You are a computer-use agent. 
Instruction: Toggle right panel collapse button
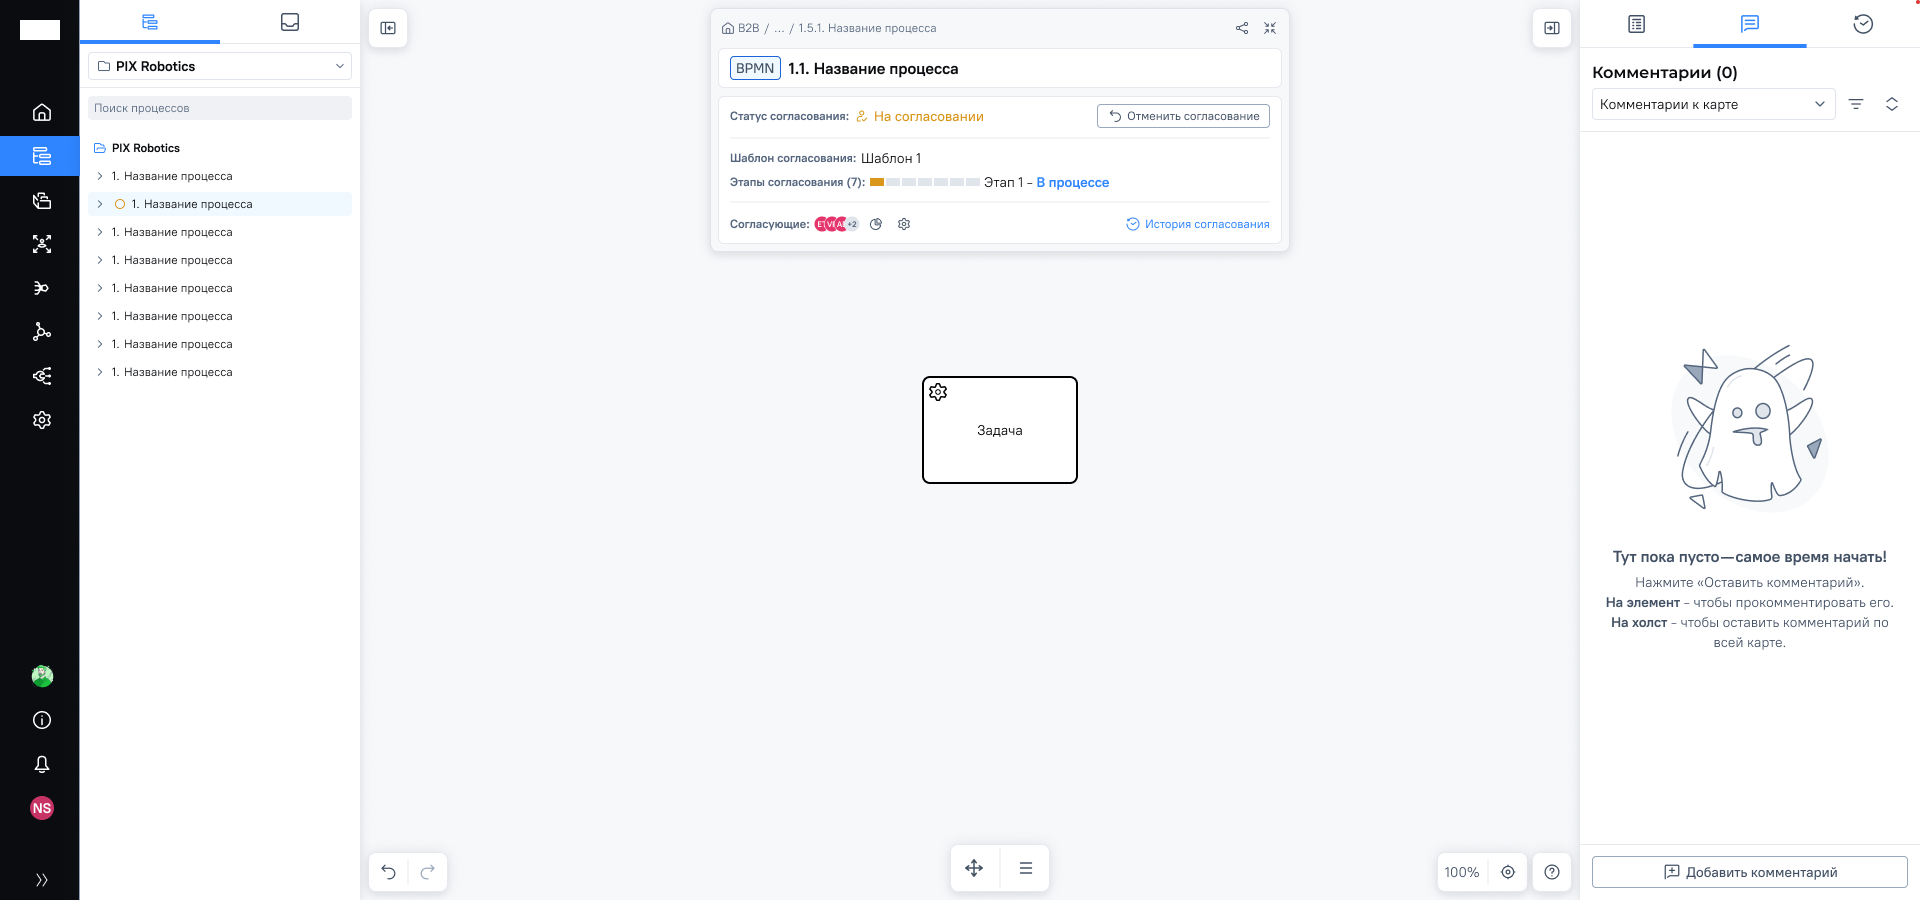coord(1552,28)
